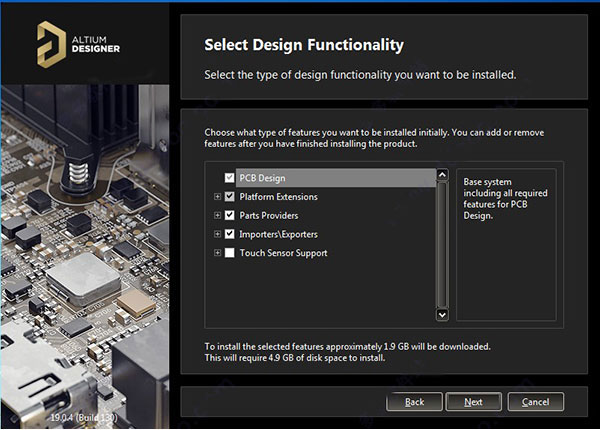Toggle the PCB Design checkbox
This screenshot has width=600, height=430.
[230, 178]
